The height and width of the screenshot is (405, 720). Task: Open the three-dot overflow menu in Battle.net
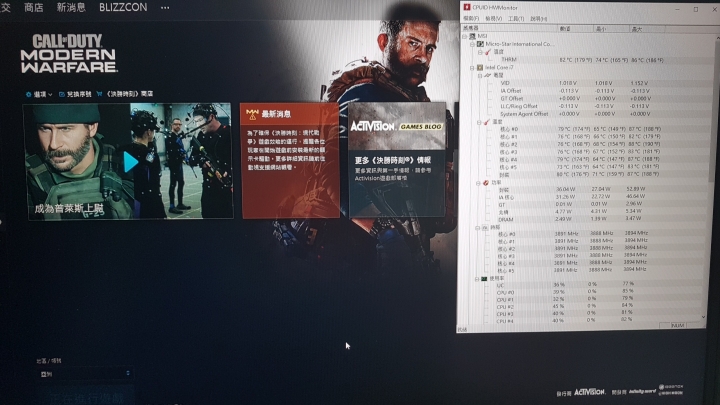coord(165,8)
